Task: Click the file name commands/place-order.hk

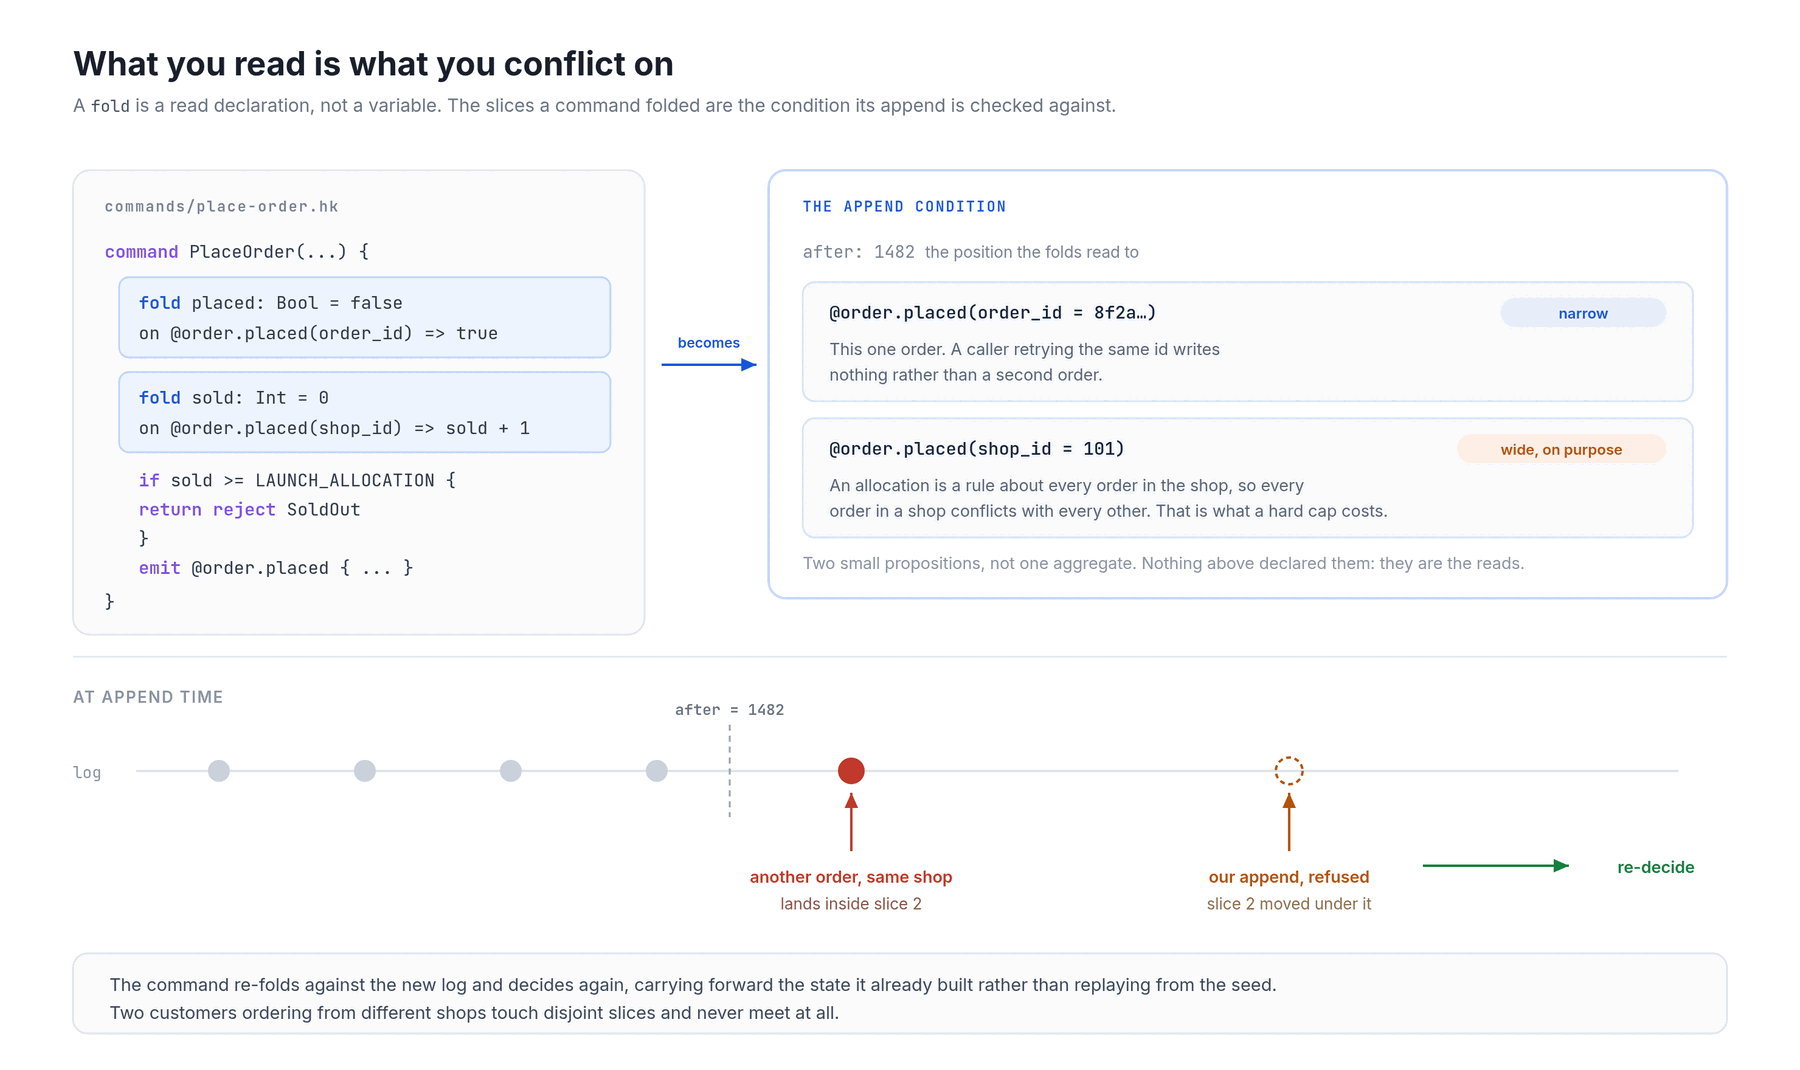Action: [221, 207]
